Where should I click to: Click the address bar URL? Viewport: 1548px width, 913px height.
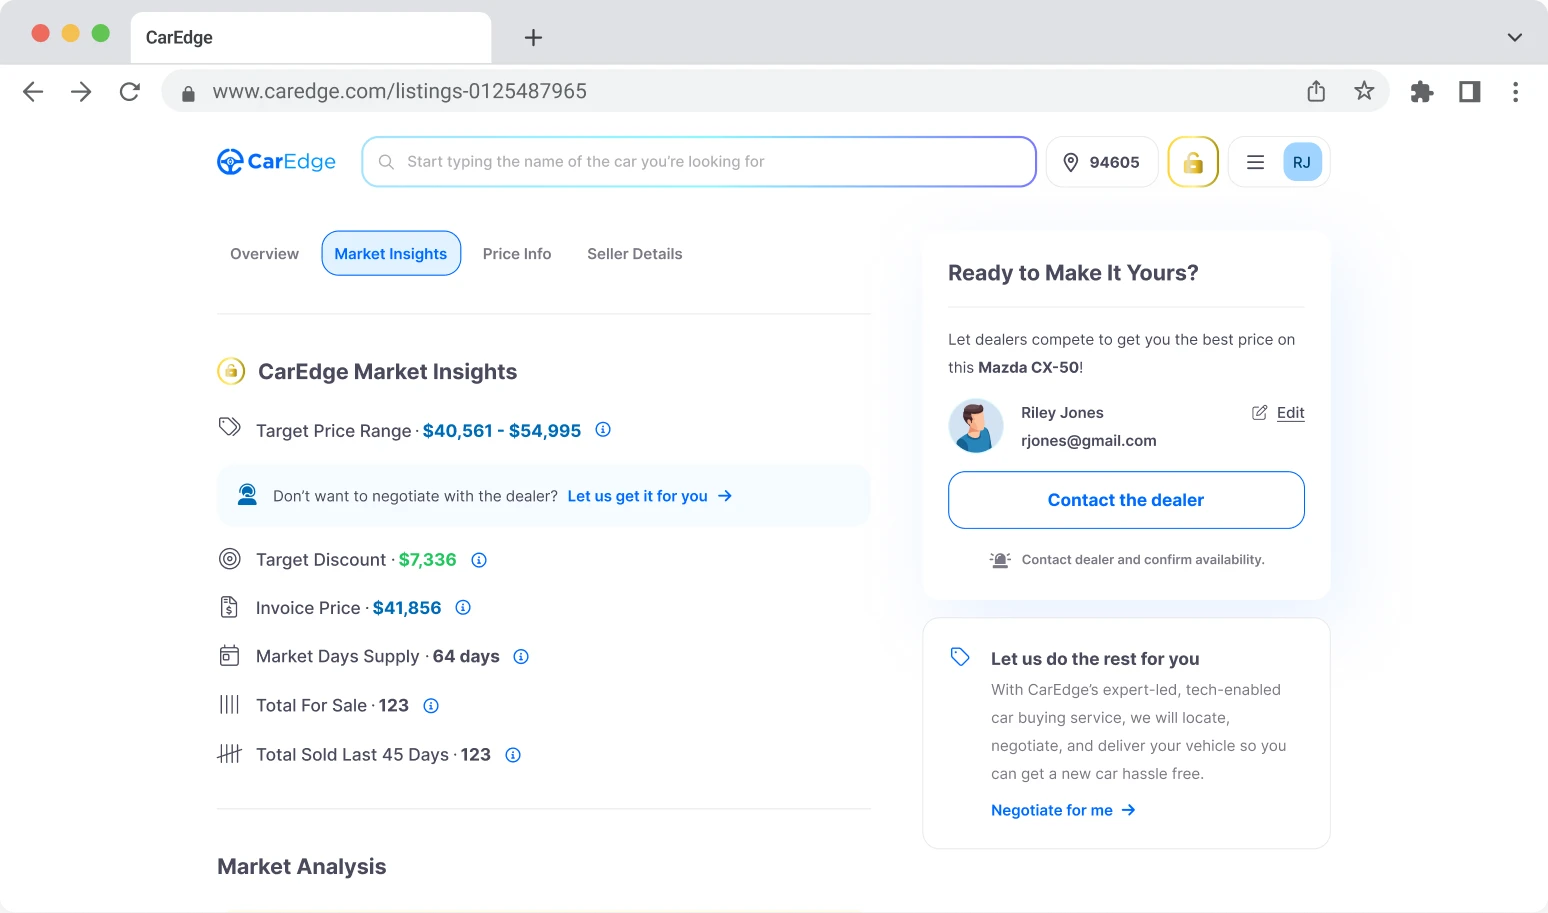click(x=399, y=92)
